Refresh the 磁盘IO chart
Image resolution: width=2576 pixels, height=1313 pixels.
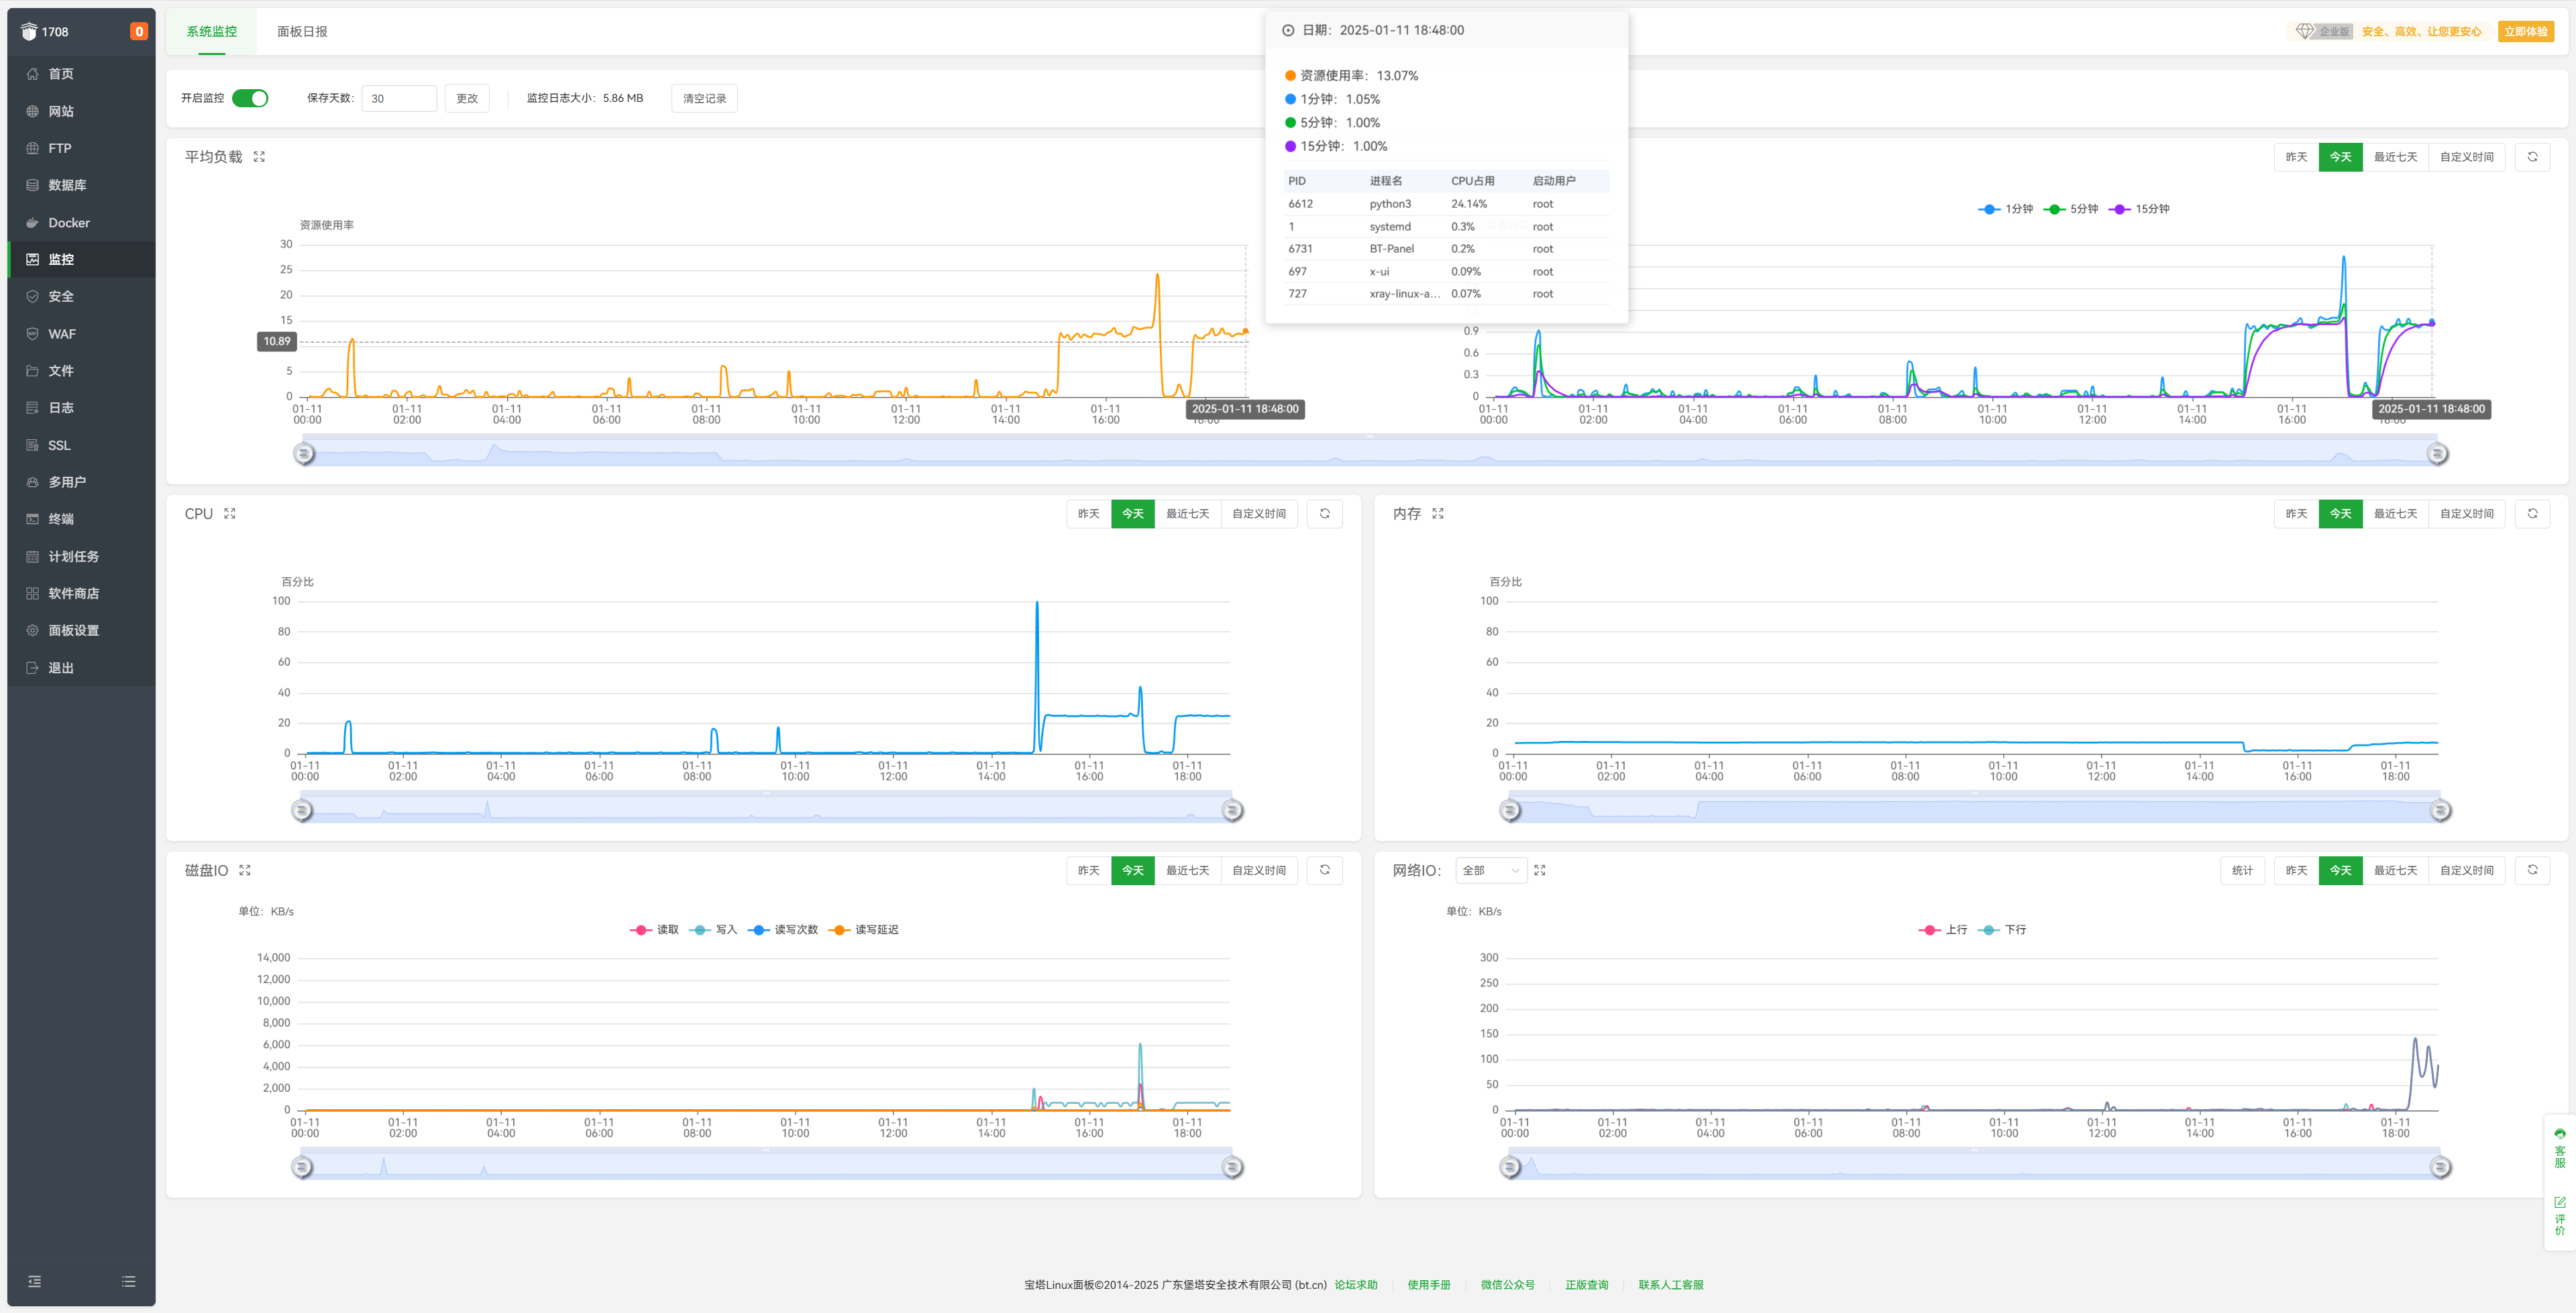[x=1325, y=870]
